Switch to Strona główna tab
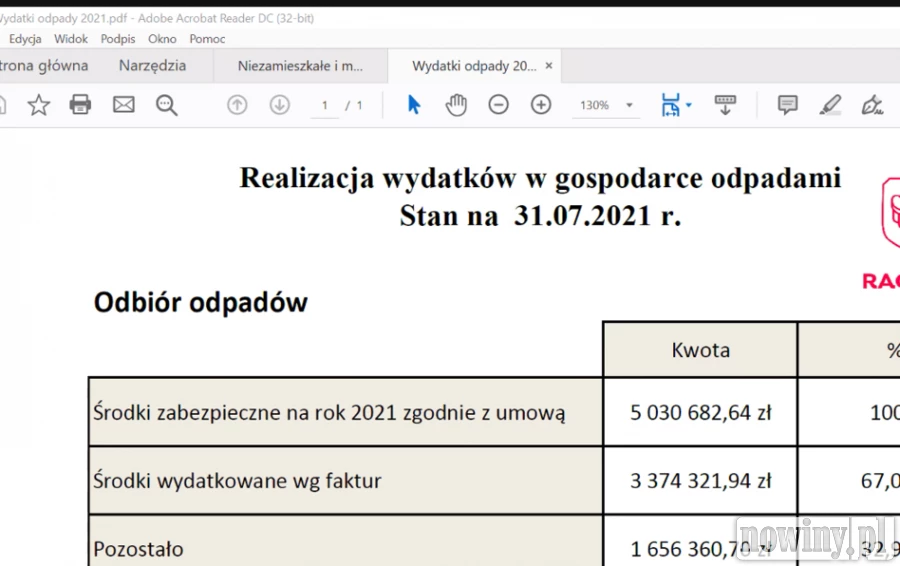Screen dimensions: 900x566 click(44, 65)
